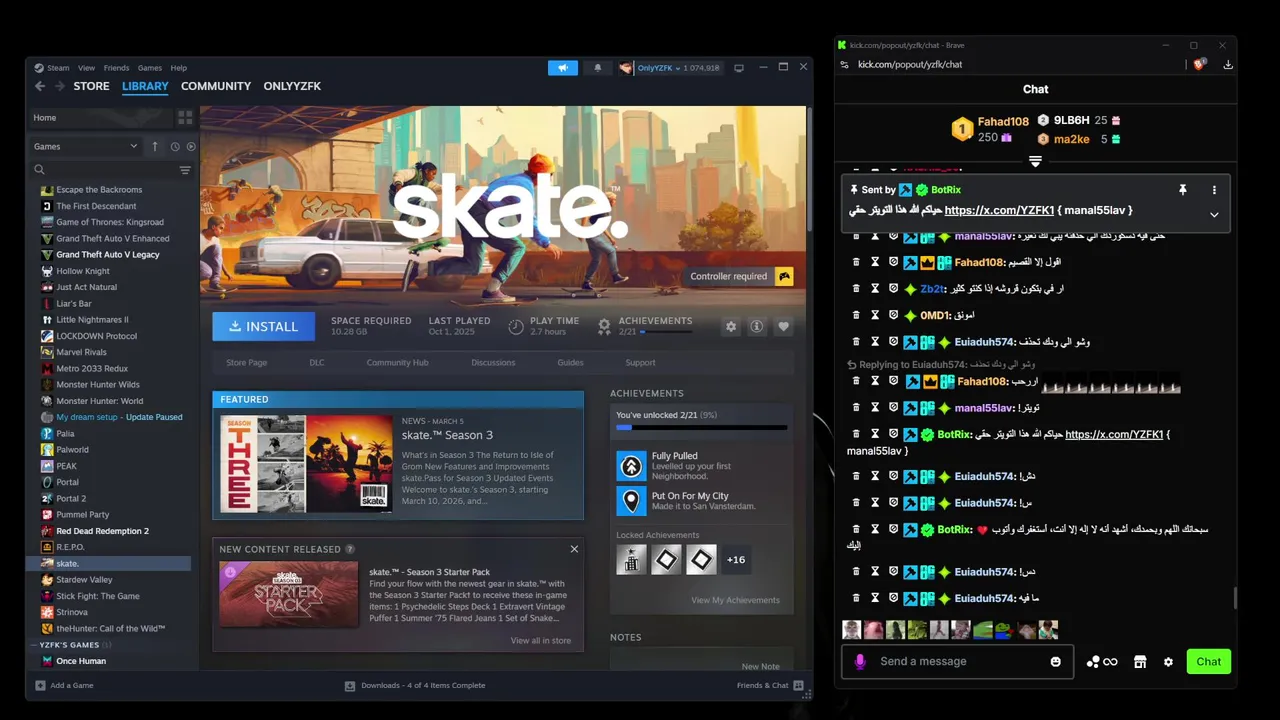Switch library to collections grid view
Viewport: 1280px width, 720px height.
[185, 118]
